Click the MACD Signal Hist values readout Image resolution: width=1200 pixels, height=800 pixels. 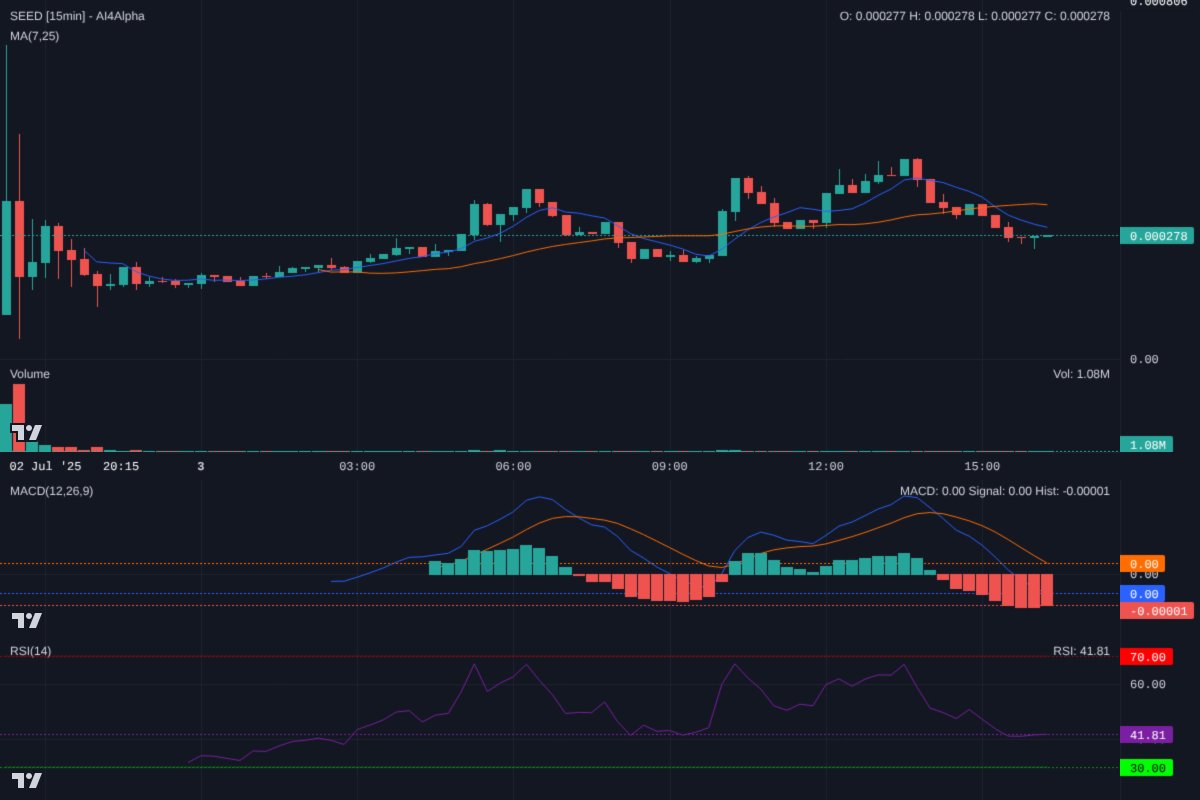(1004, 491)
